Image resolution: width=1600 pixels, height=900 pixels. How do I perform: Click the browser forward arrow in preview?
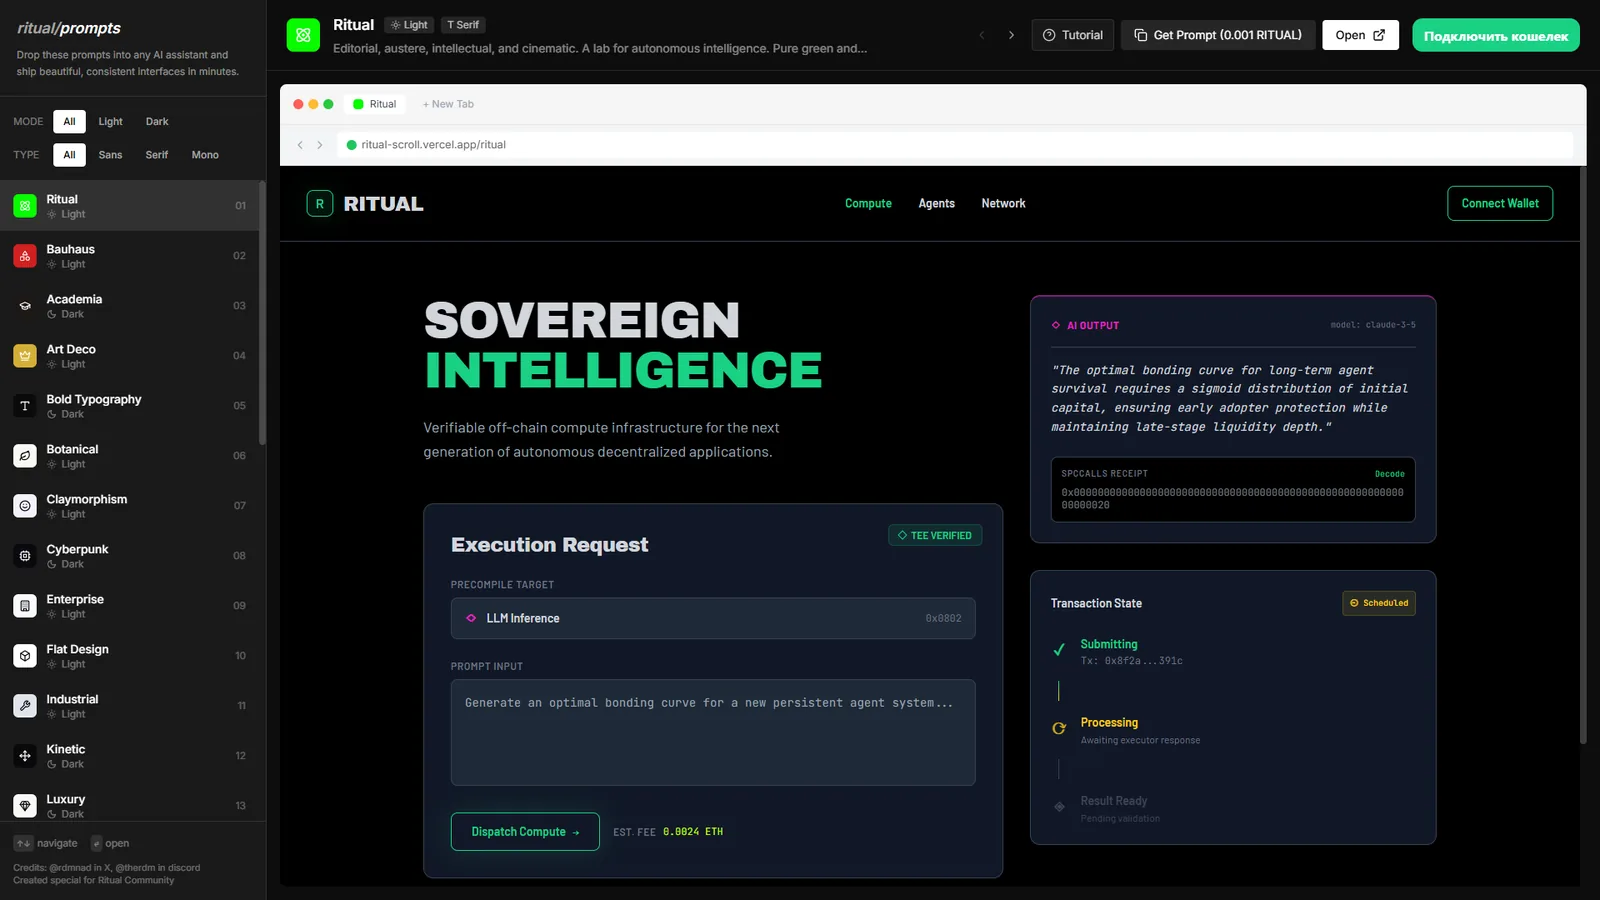(x=320, y=145)
